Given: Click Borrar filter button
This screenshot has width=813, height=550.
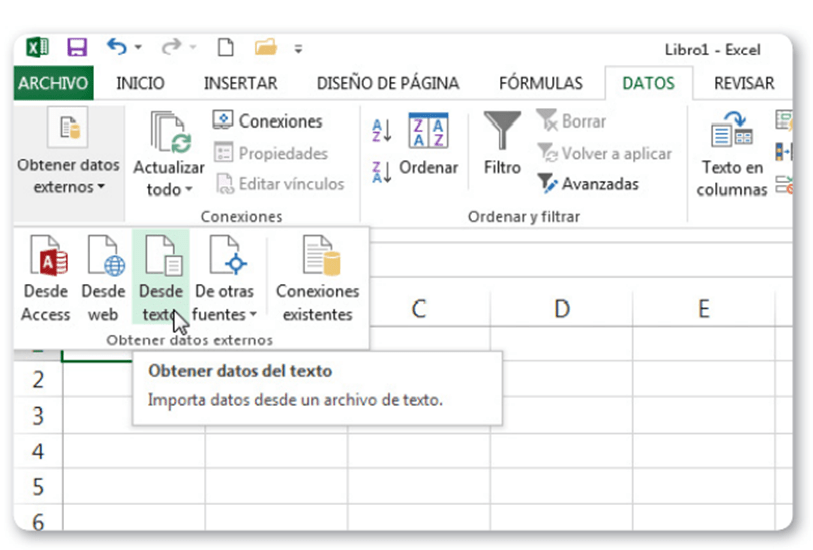Looking at the screenshot, I should [571, 121].
